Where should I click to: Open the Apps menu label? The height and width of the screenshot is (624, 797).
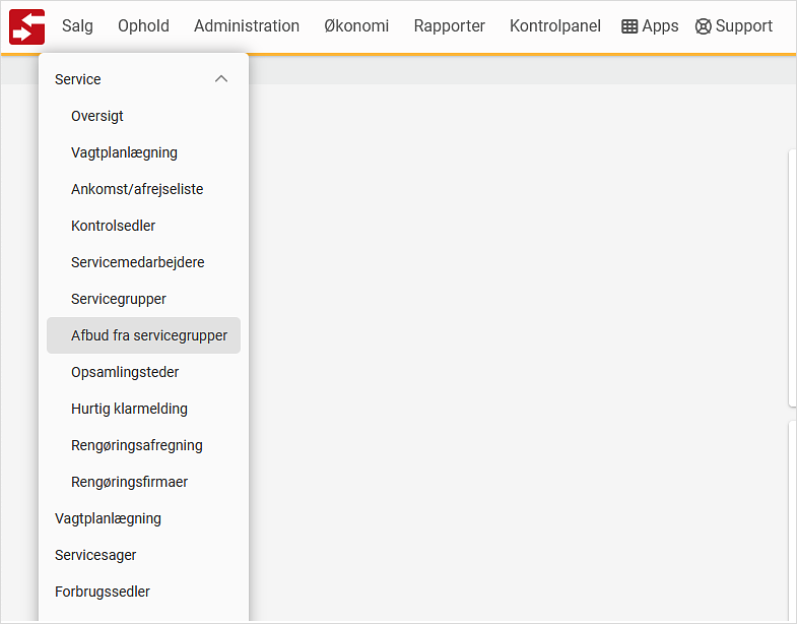[x=660, y=26]
